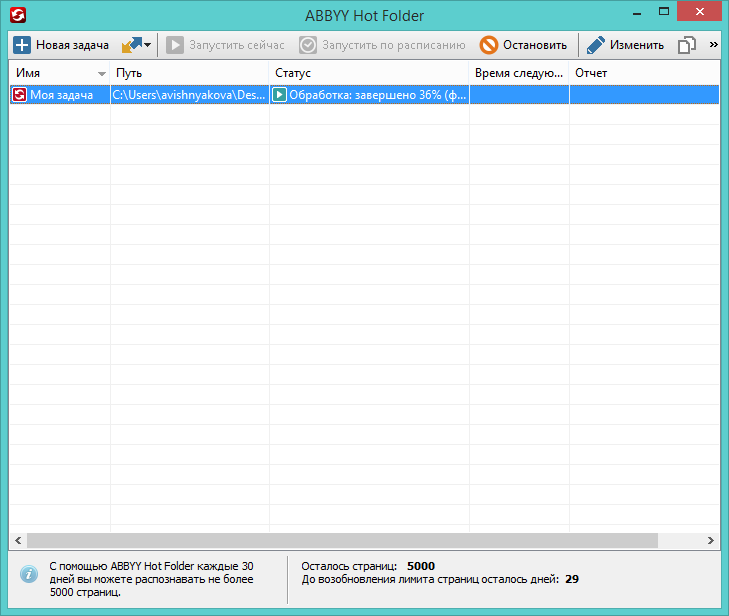Click the horizontal scrollbar left arrow
The width and height of the screenshot is (729, 616).
tap(18, 540)
